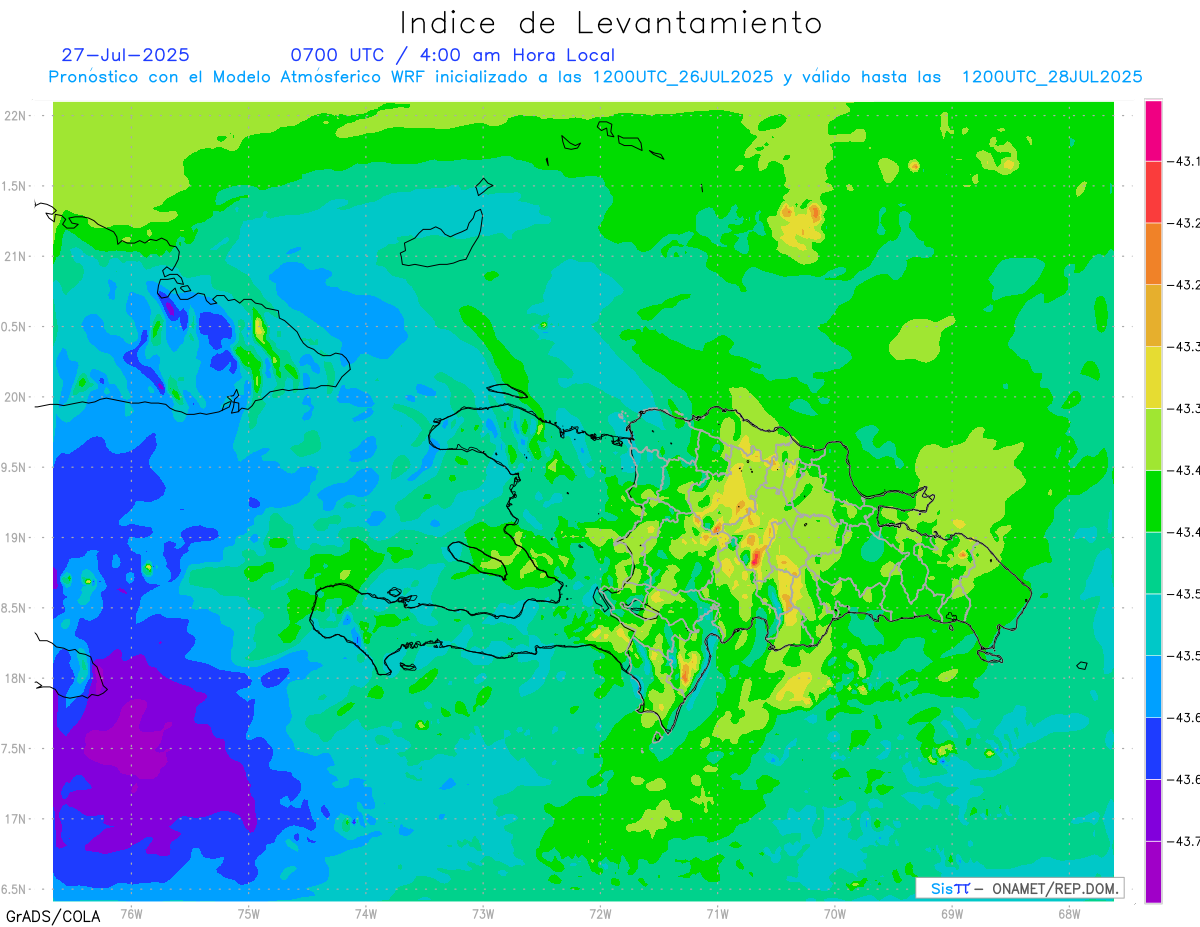Select the date text '27-Jul-2025'
1200x927 pixels.
(125, 55)
